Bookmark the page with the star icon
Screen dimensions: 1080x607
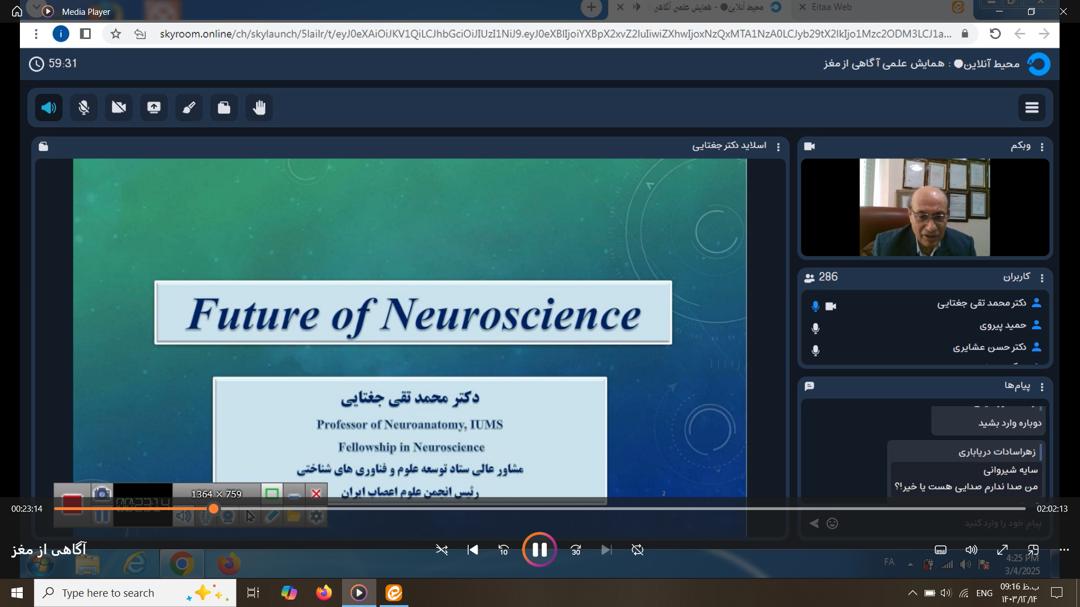click(115, 34)
